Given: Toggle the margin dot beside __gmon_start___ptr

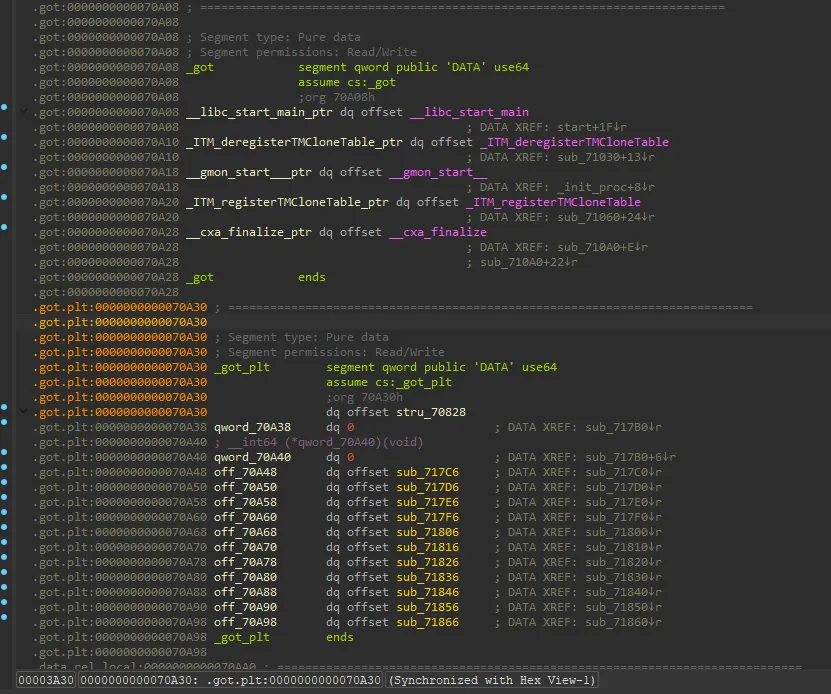Looking at the screenshot, I should pyautogui.click(x=4, y=167).
